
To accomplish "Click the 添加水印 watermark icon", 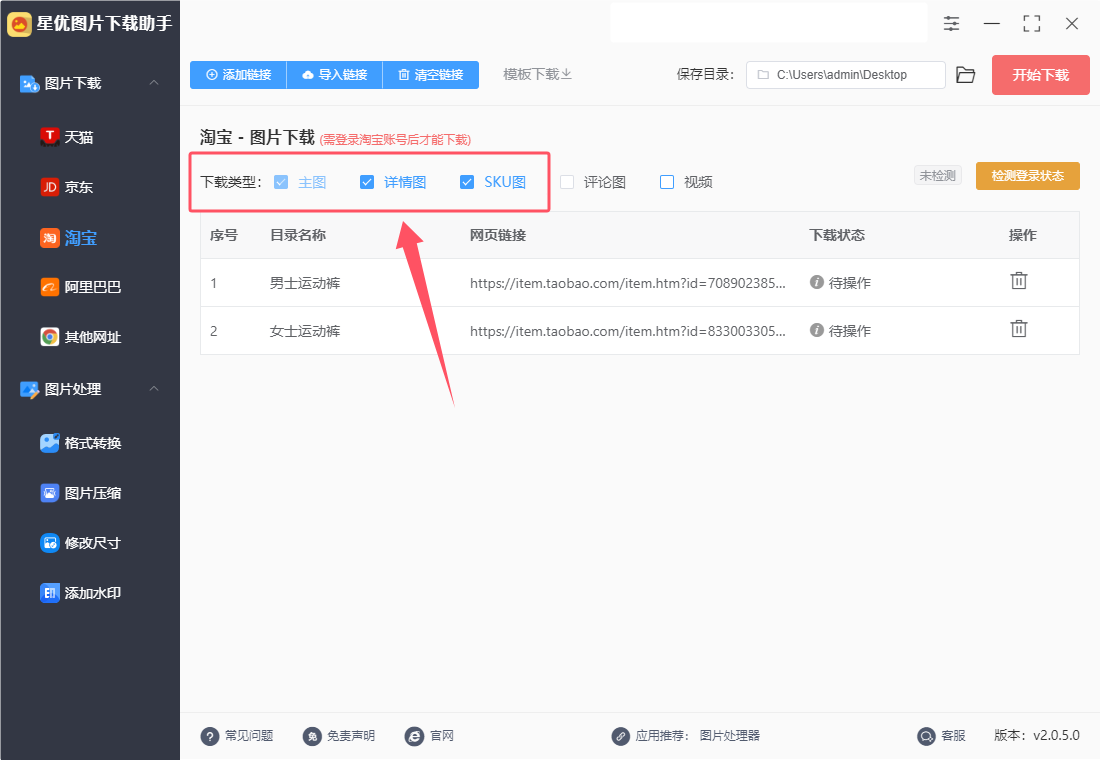I will tap(50, 593).
